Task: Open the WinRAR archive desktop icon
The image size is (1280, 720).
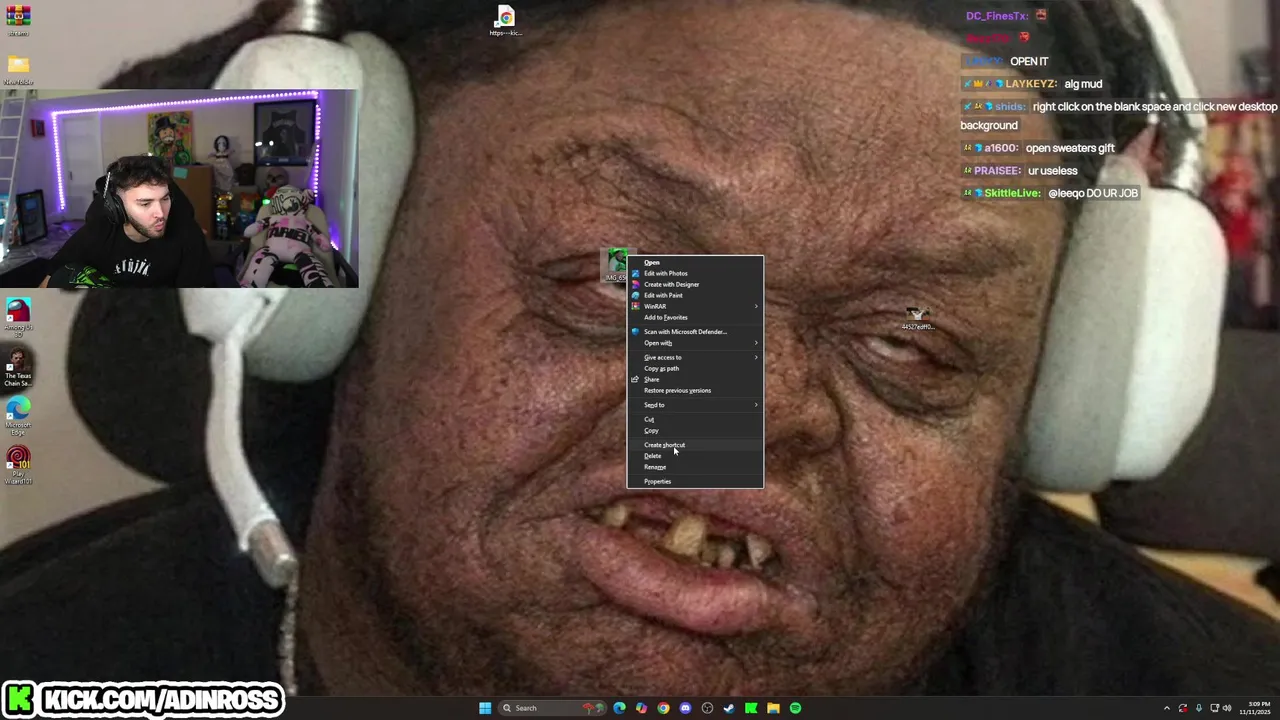Action: coord(18,18)
